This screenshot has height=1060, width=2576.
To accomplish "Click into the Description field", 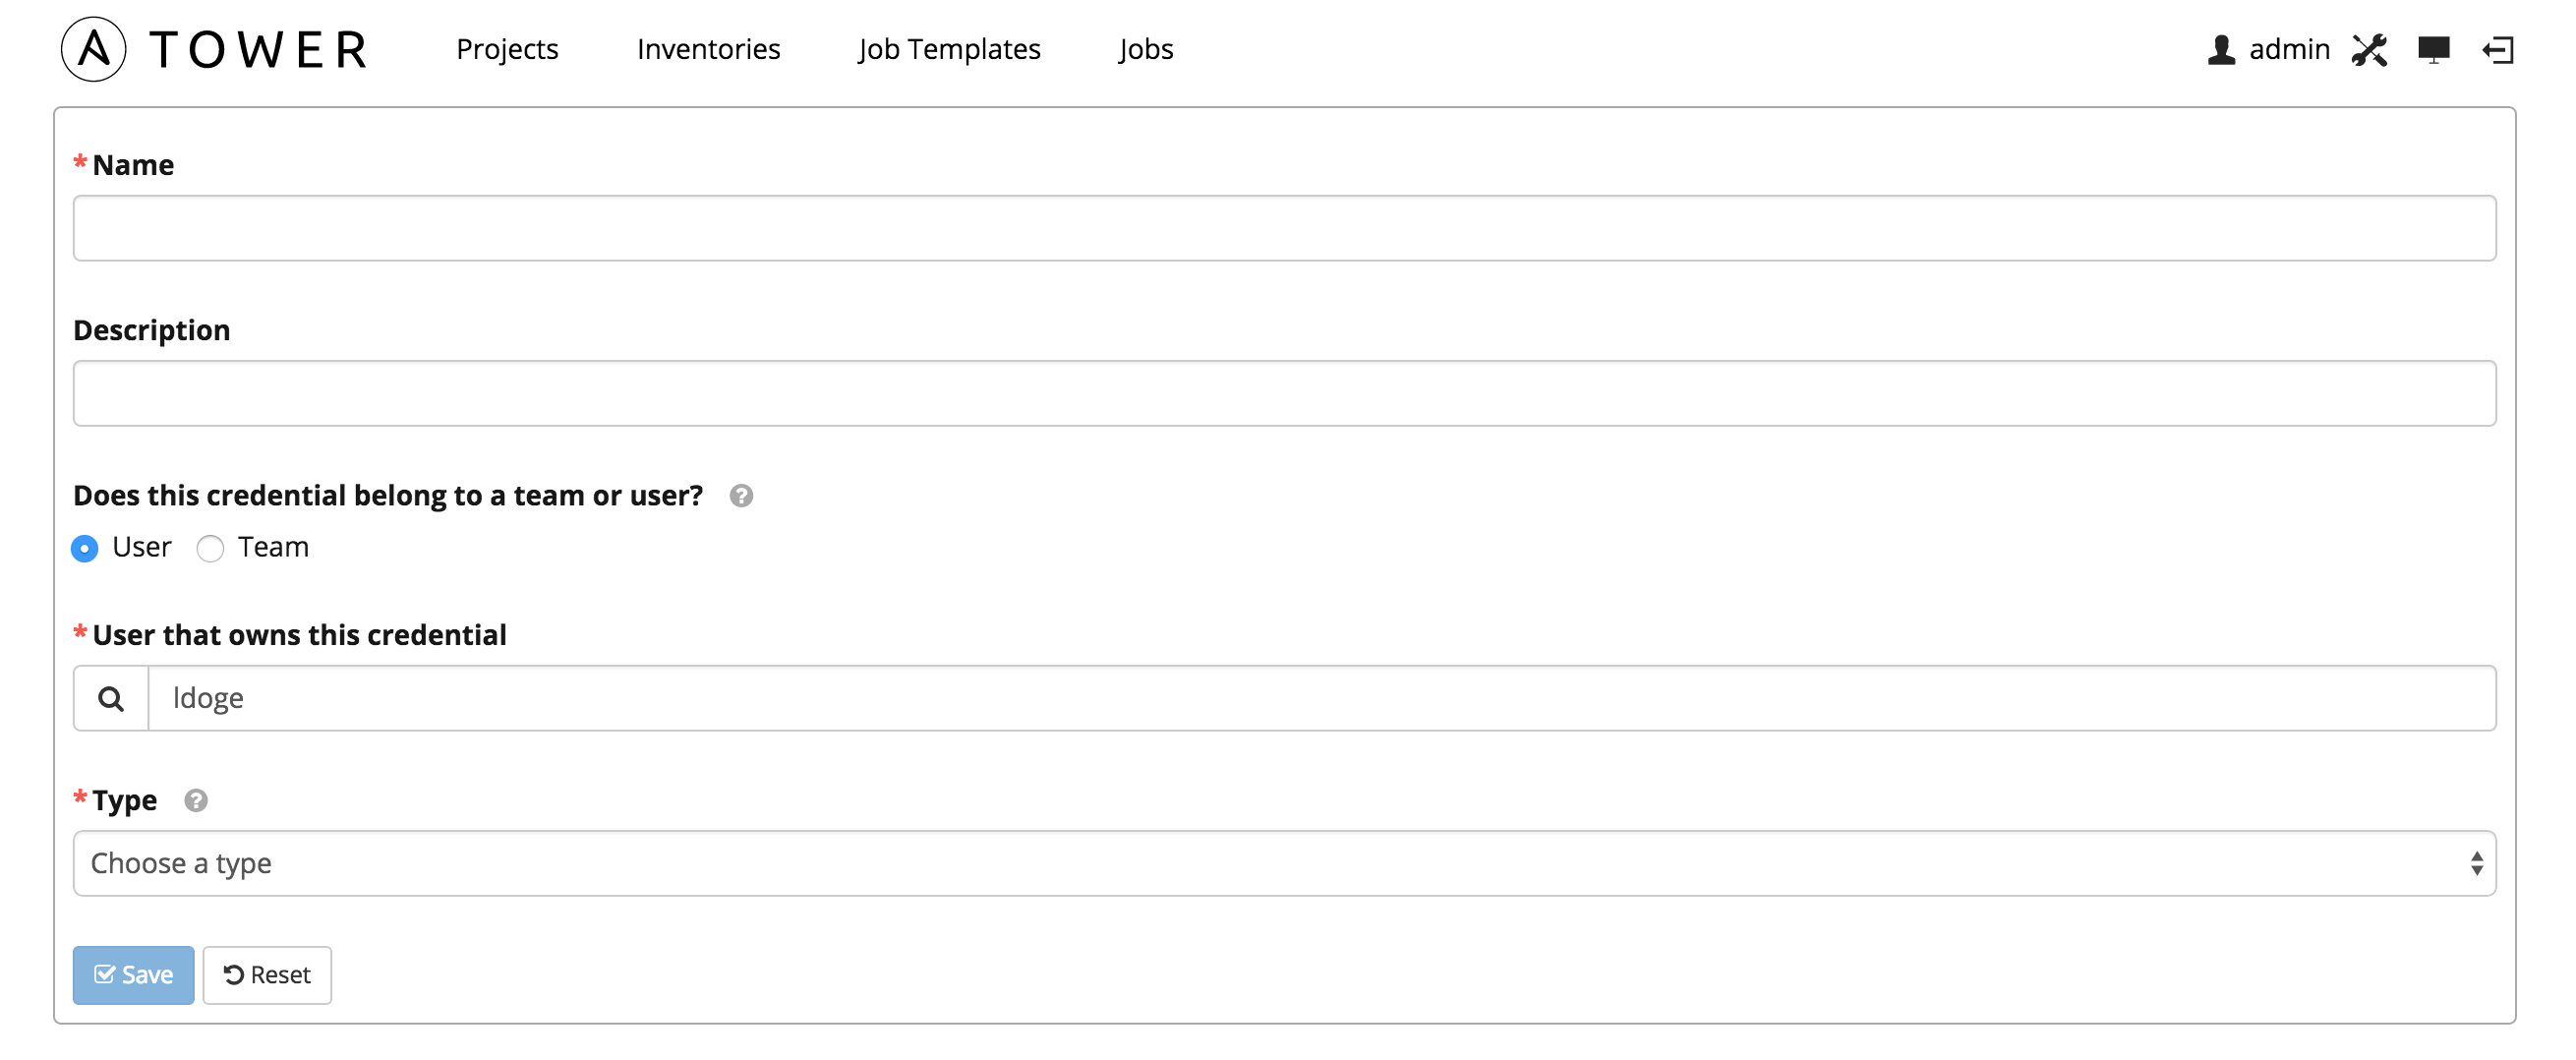I will coord(1284,394).
